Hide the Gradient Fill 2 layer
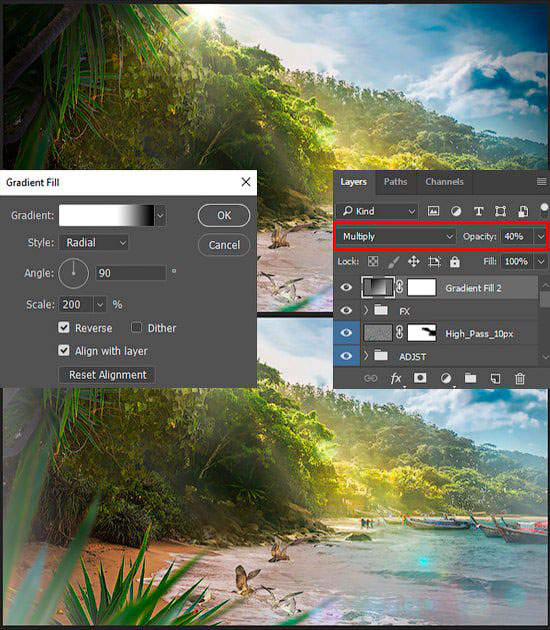The image size is (550, 630). click(x=346, y=287)
